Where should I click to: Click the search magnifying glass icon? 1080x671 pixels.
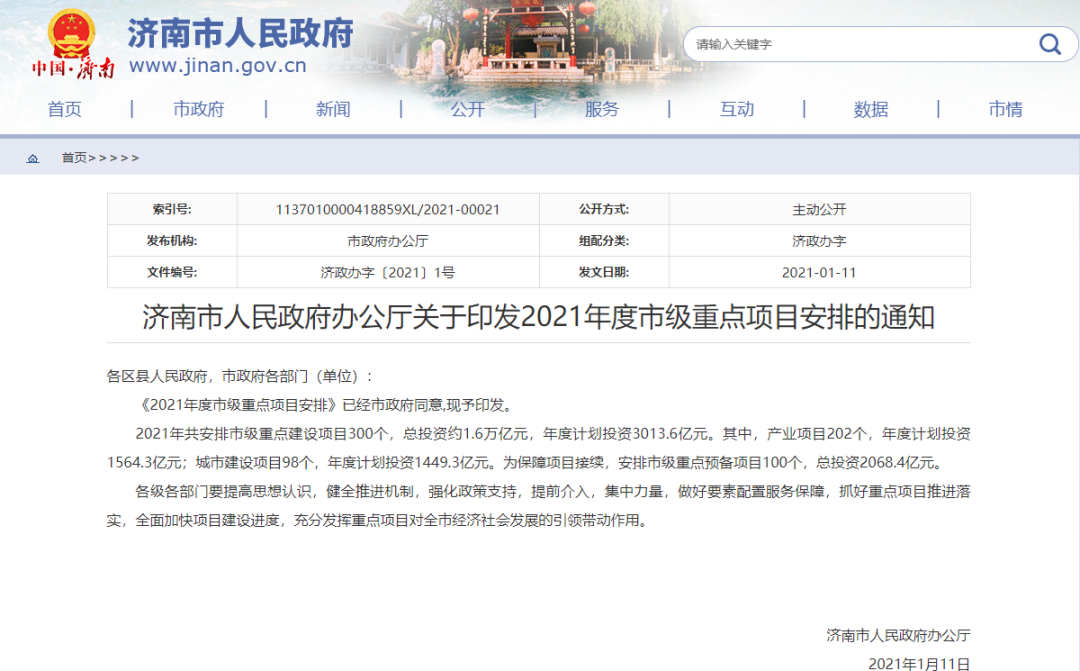click(1049, 44)
